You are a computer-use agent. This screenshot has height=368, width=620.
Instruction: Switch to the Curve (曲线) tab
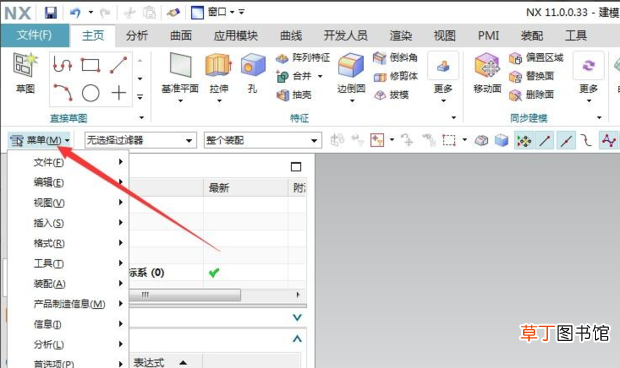click(x=291, y=36)
